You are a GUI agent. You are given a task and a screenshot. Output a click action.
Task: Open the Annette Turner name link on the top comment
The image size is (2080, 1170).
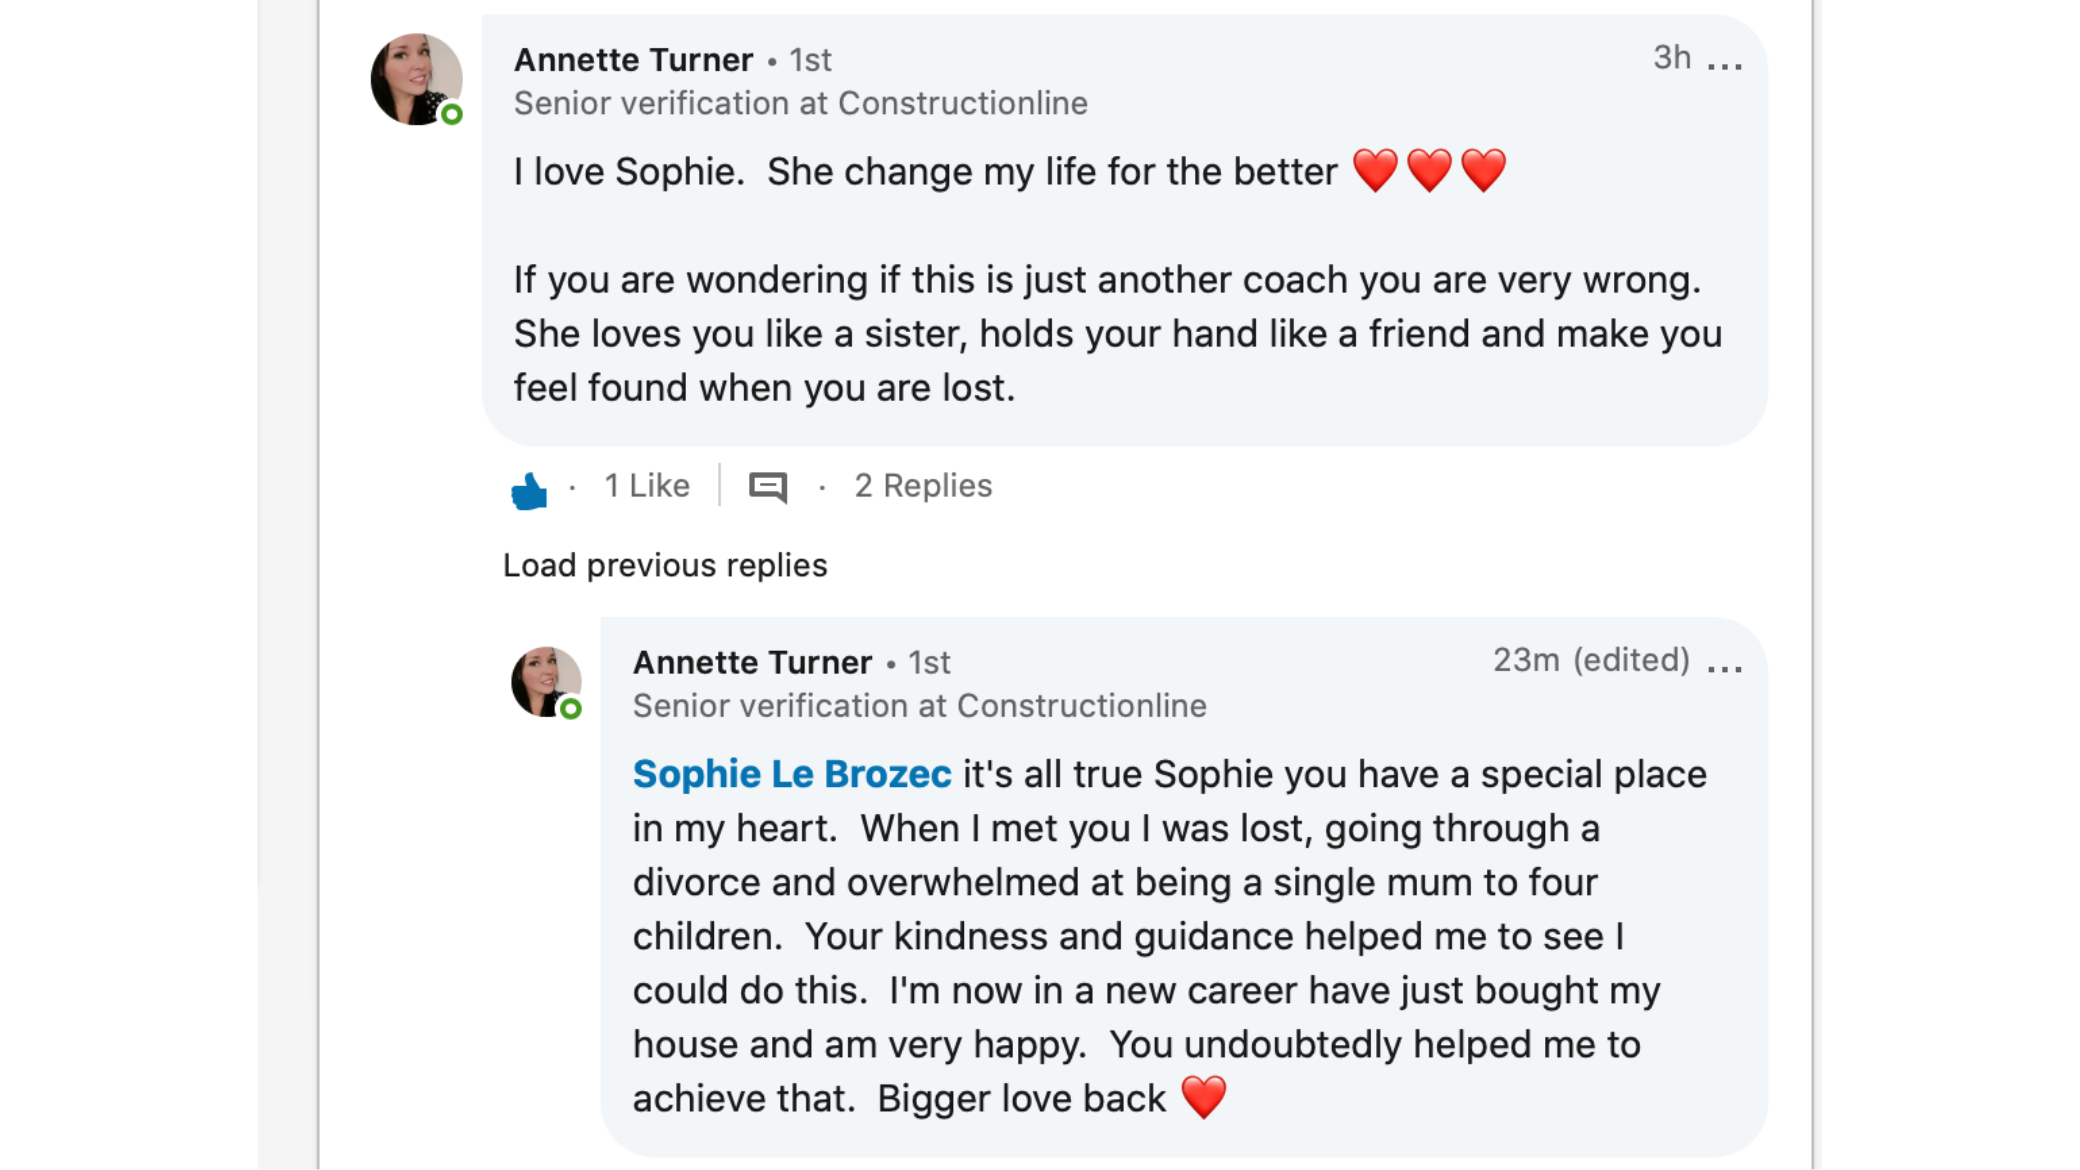(x=633, y=60)
